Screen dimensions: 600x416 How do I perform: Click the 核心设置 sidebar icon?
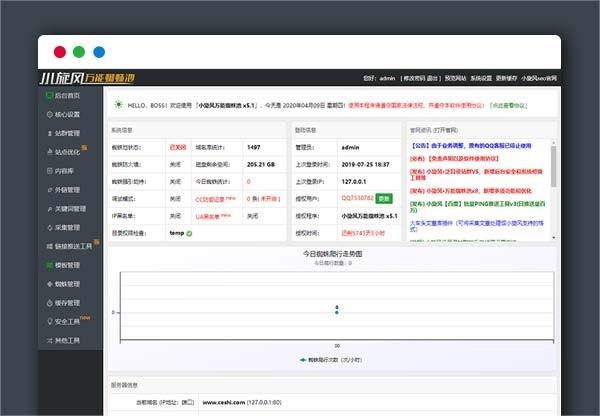coord(48,114)
